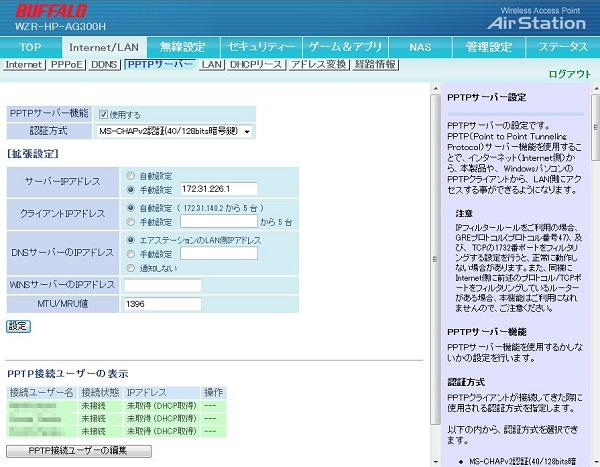The height and width of the screenshot is (467, 600).
Task: Click the ログアウト link
Action: [569, 74]
